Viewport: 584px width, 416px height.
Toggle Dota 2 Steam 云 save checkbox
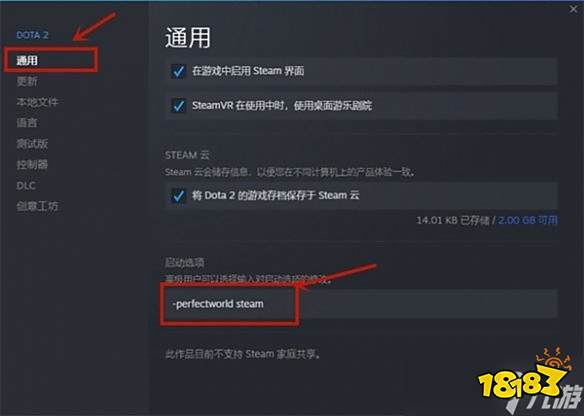pyautogui.click(x=178, y=195)
